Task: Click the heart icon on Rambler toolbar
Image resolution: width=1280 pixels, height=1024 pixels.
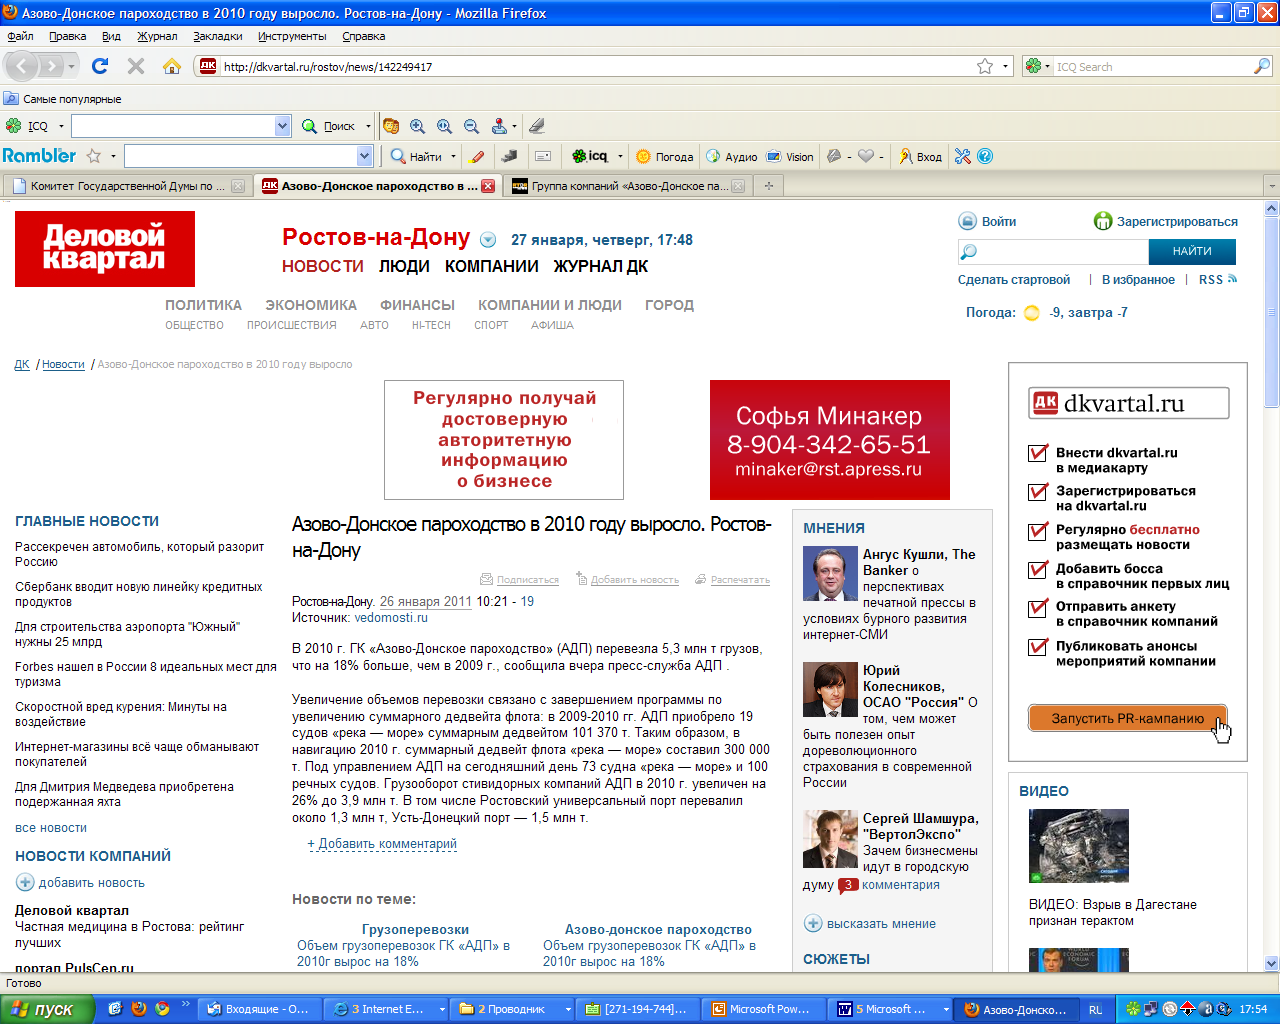Action: 866,156
